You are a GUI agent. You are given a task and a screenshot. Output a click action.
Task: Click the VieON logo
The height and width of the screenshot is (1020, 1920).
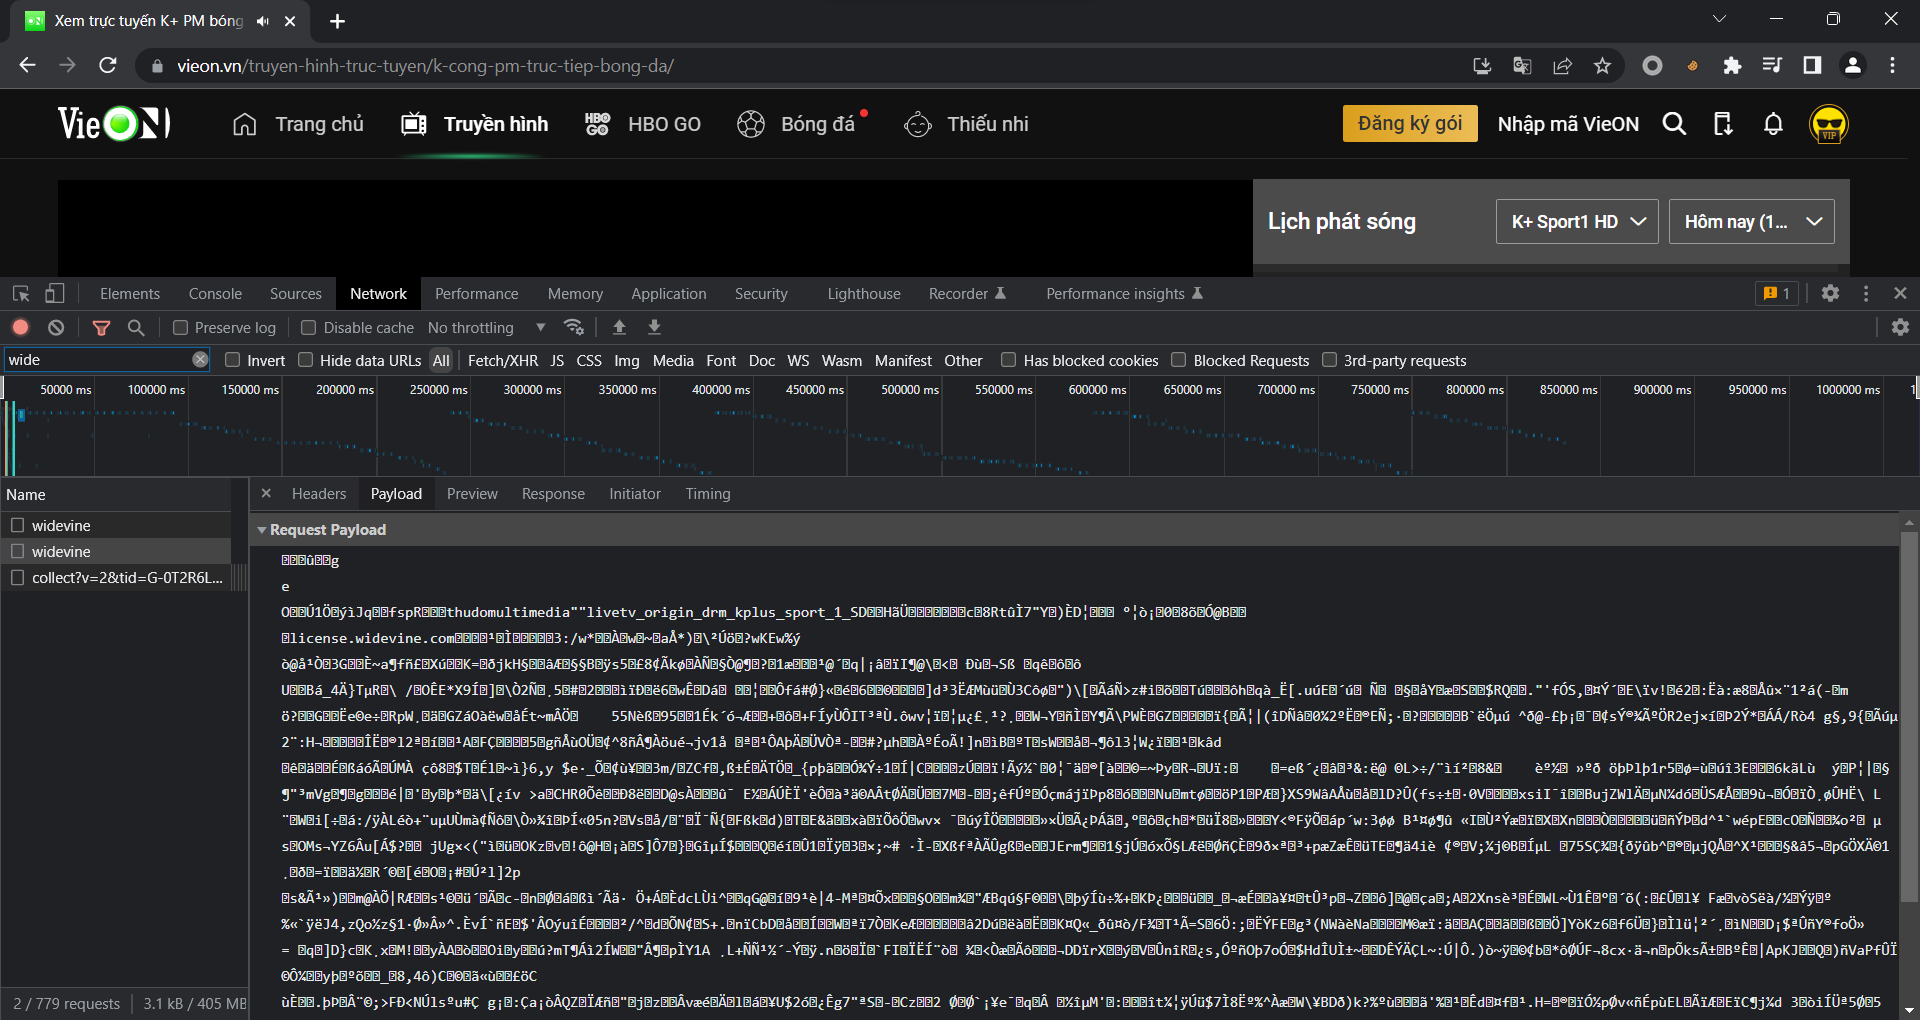(114, 124)
